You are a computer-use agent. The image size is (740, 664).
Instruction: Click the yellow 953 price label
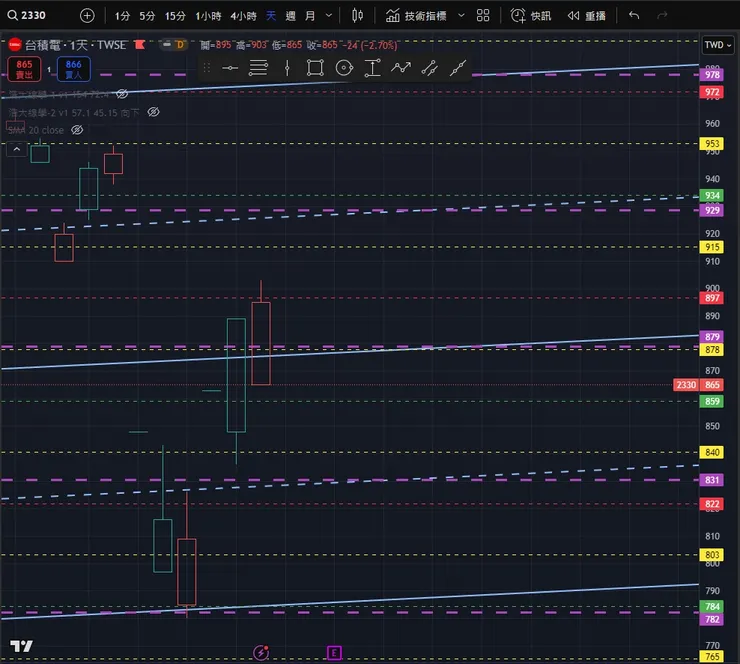click(712, 143)
